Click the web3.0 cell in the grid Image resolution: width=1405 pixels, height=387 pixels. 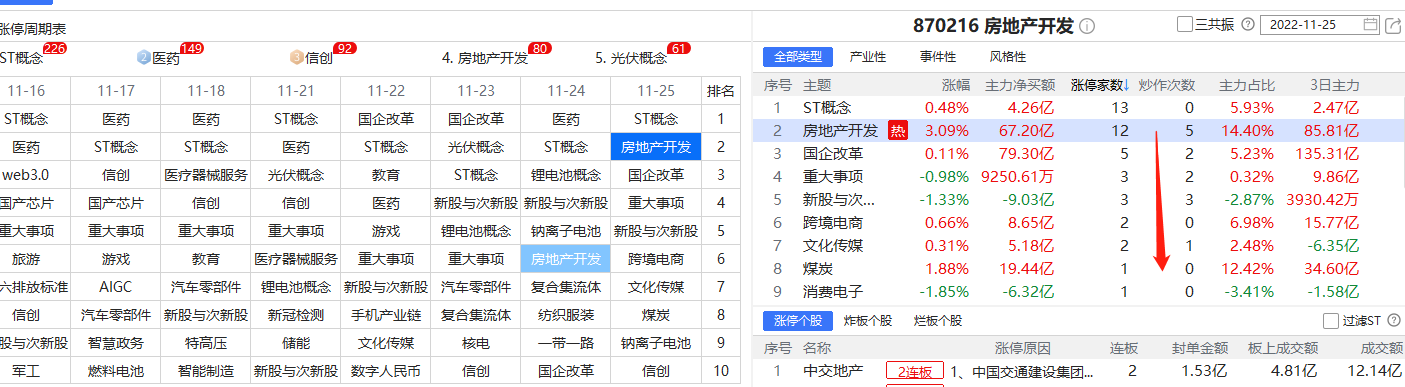[25, 175]
